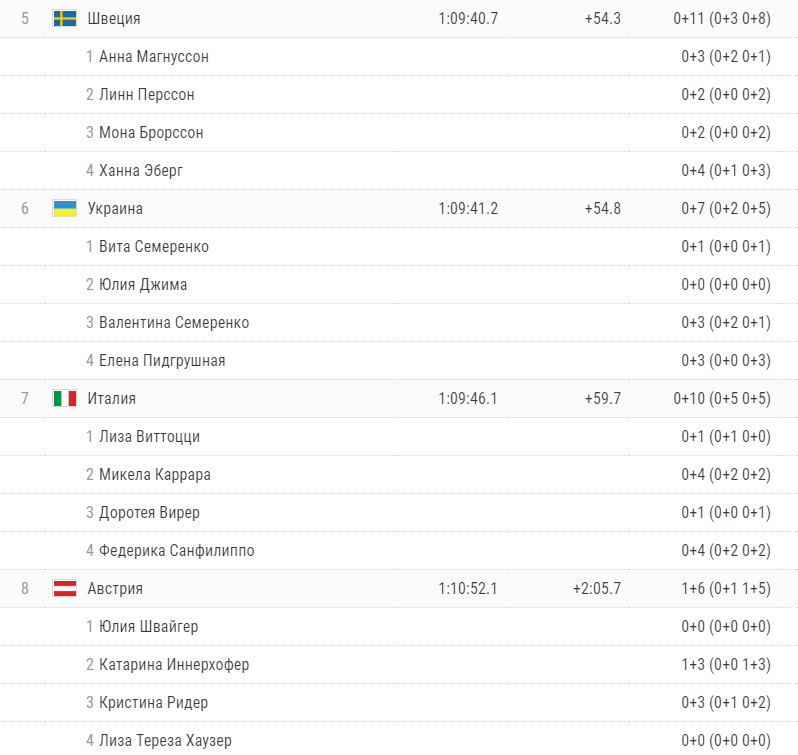Viewport: 798px width, 755px height.
Task: Select the Италия team name
Action: coord(111,398)
